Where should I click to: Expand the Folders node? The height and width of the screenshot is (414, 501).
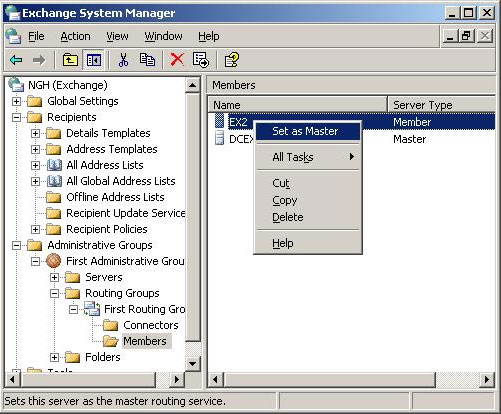(x=54, y=357)
